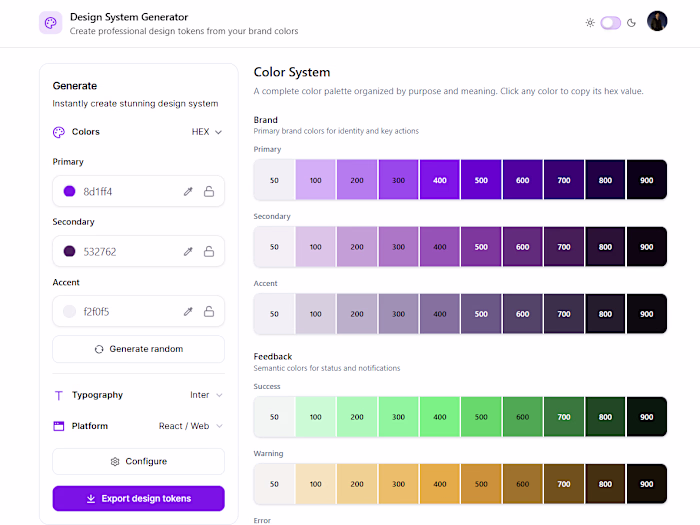
Task: Copy Warning 900 swatch
Action: pos(647,484)
